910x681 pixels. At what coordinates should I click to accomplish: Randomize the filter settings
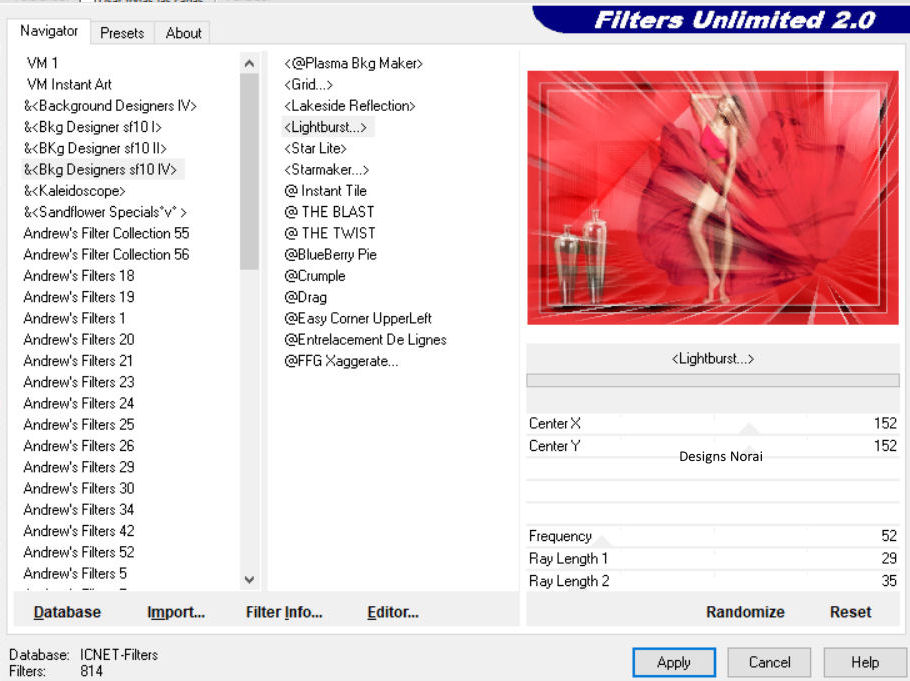click(745, 612)
